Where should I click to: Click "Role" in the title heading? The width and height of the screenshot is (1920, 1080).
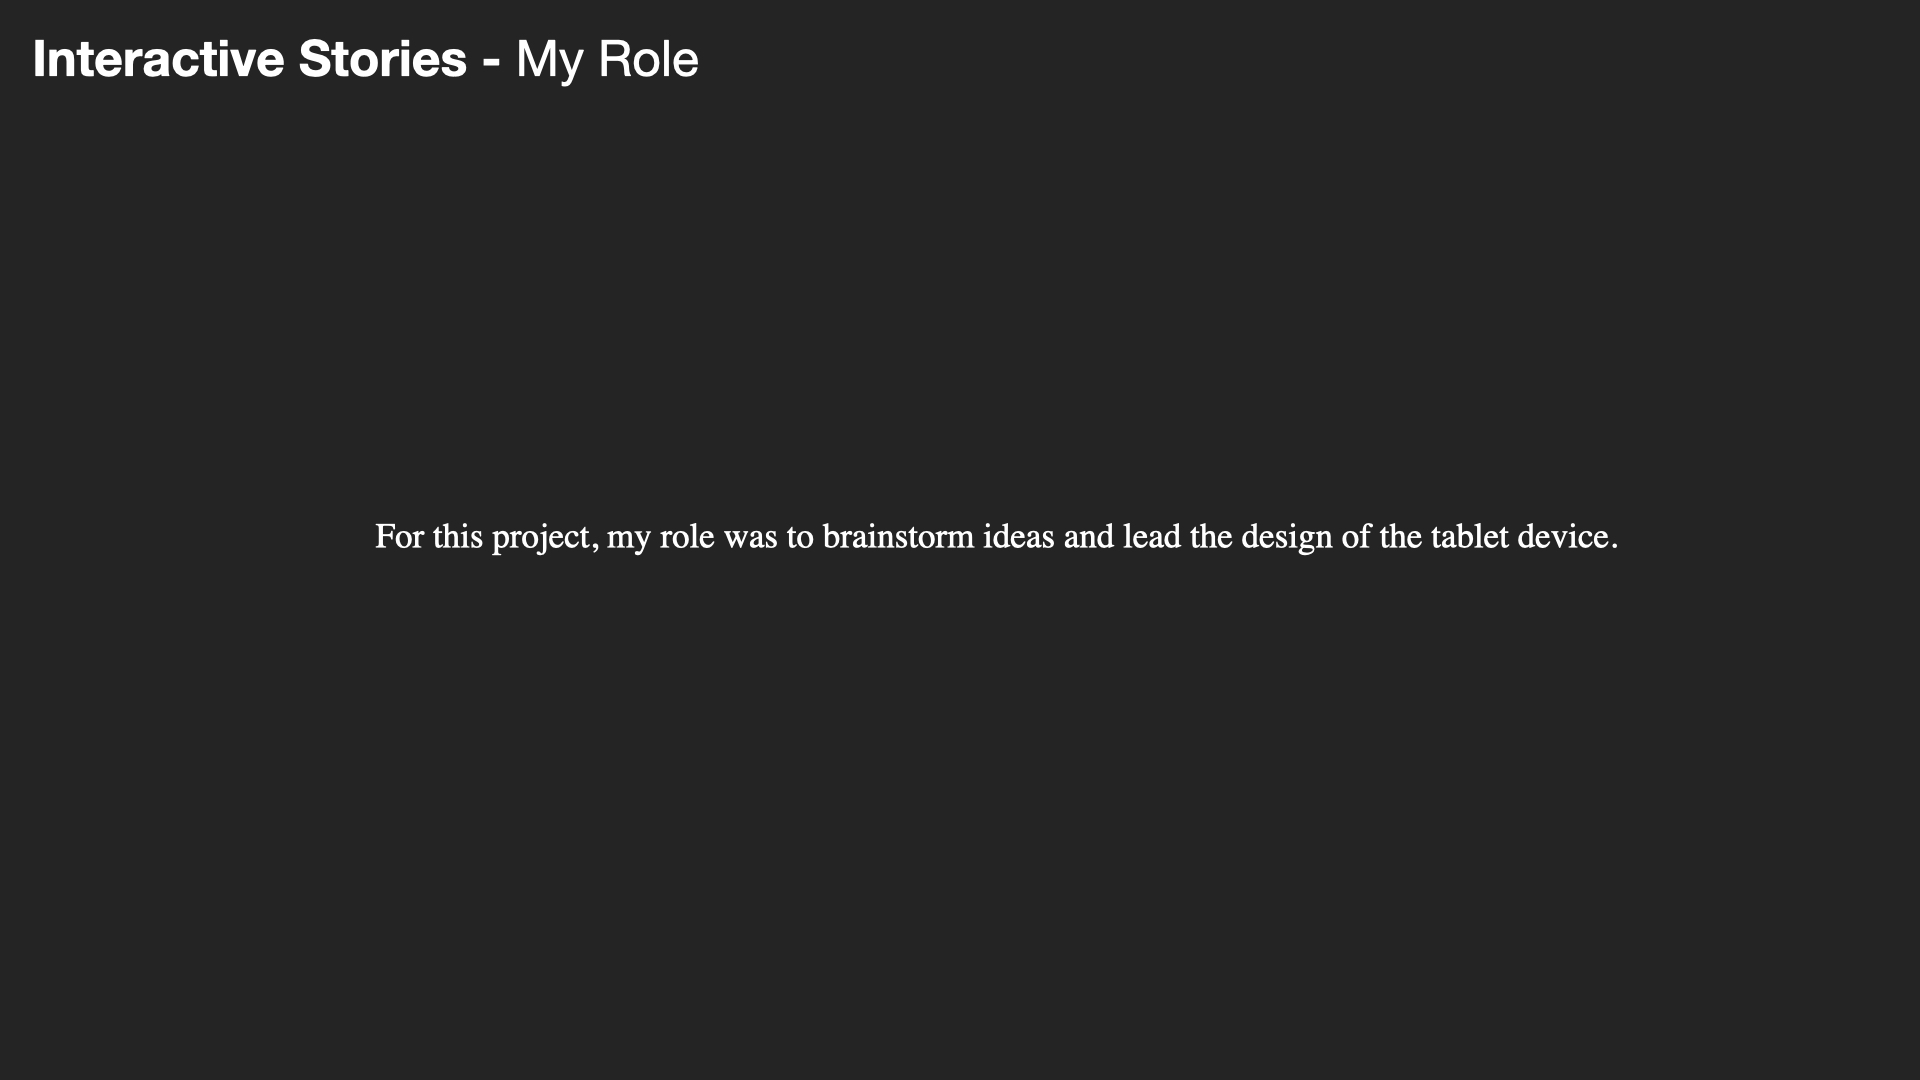[648, 59]
